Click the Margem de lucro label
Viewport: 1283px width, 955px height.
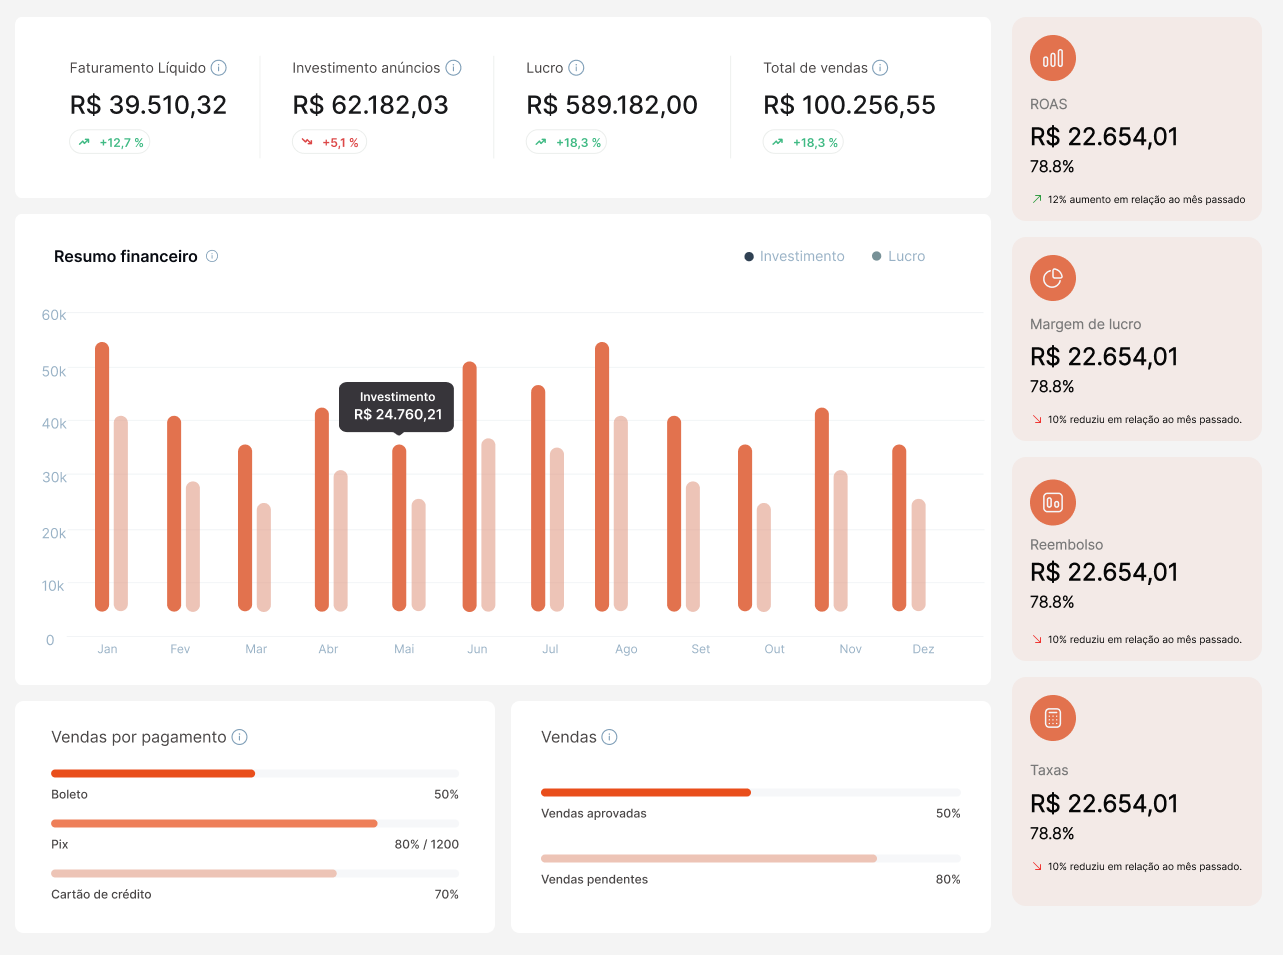click(x=1085, y=324)
